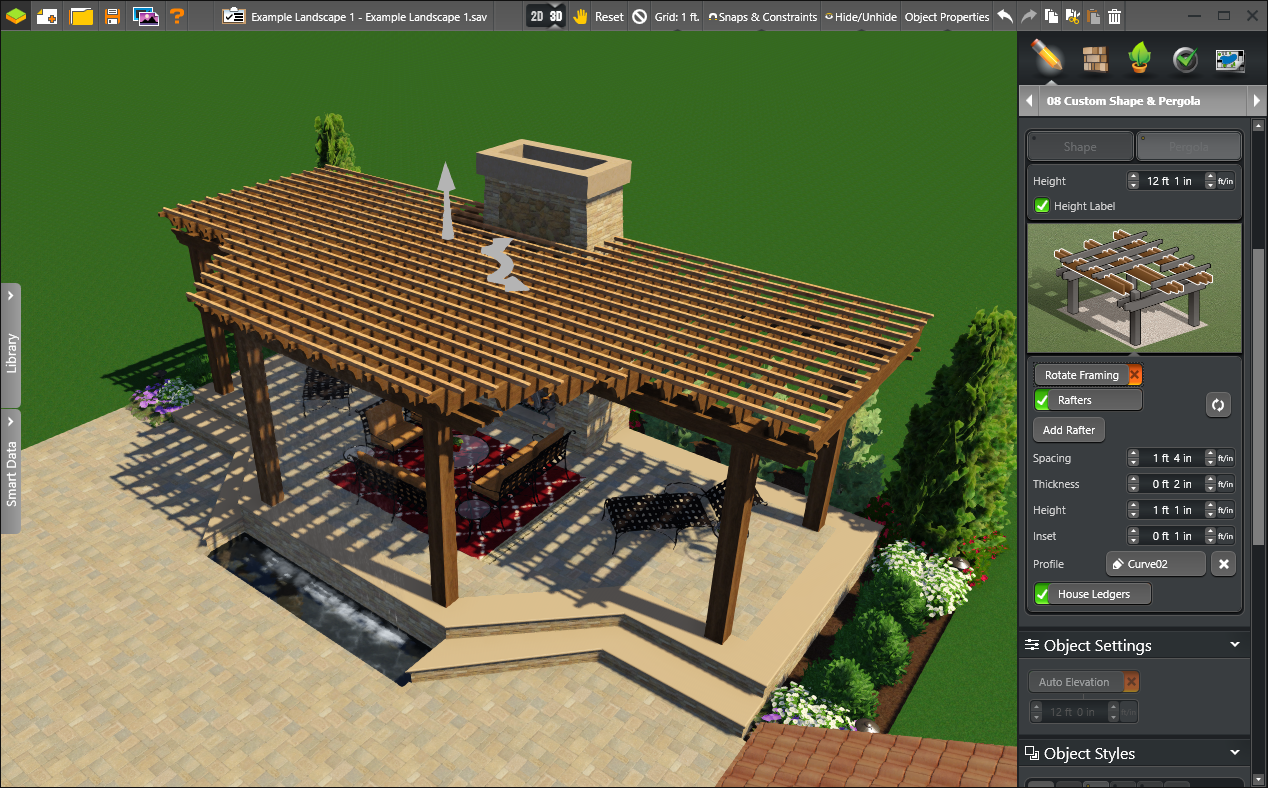This screenshot has height=788, width=1268.
Task: Click the Undo arrow icon
Action: (x=1004, y=16)
